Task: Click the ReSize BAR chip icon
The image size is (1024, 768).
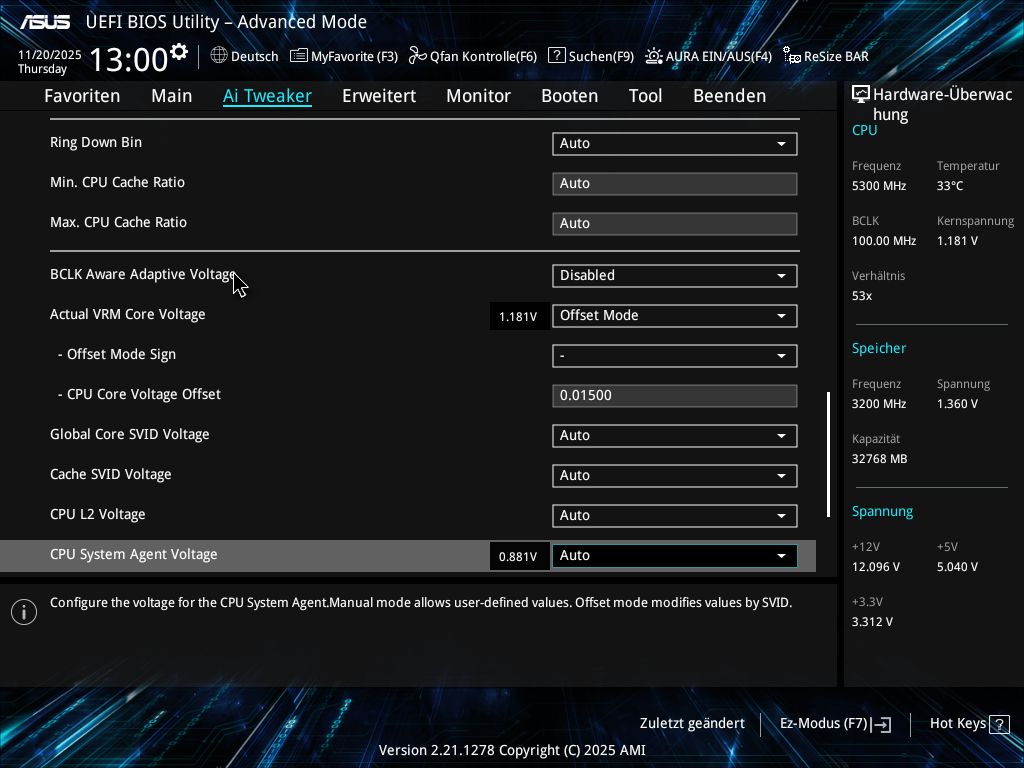Action: coord(792,56)
